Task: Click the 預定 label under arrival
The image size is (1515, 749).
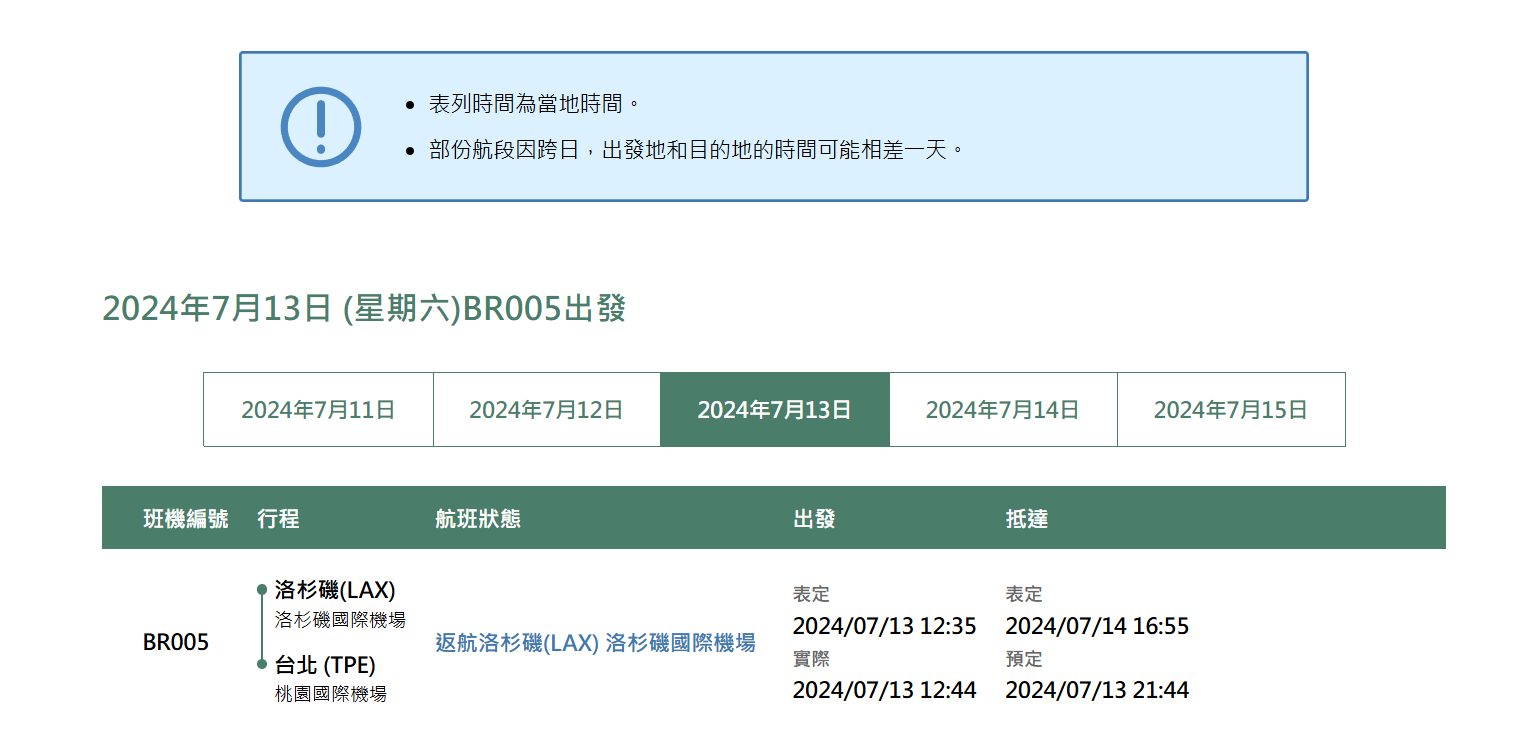Action: (1024, 658)
